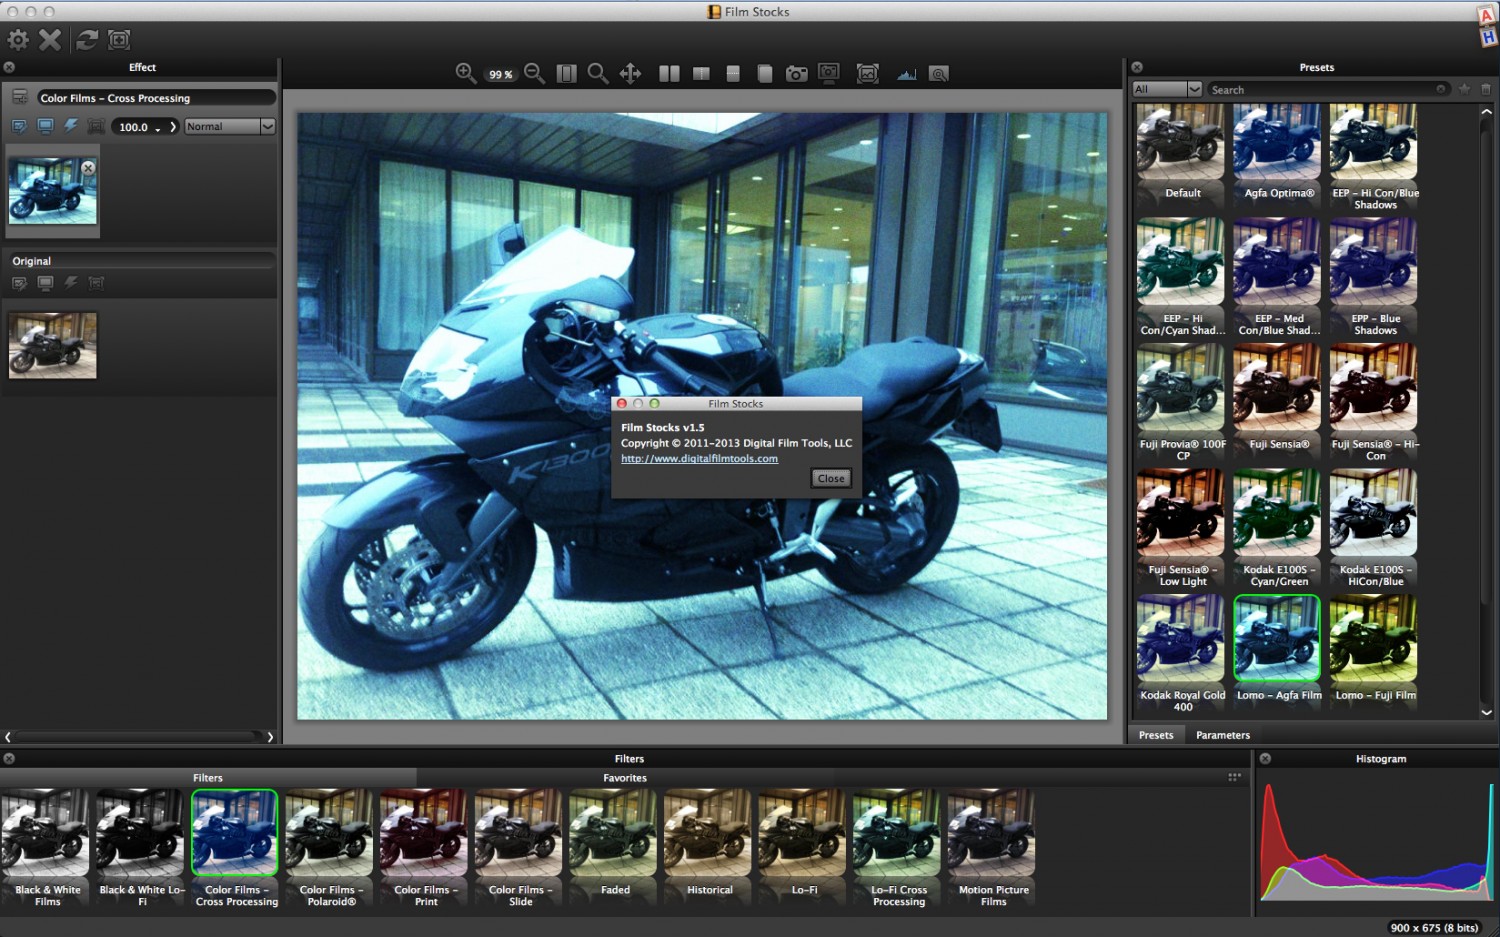
Task: Click the reset arrows icon in top toolbar
Action: [x=88, y=40]
